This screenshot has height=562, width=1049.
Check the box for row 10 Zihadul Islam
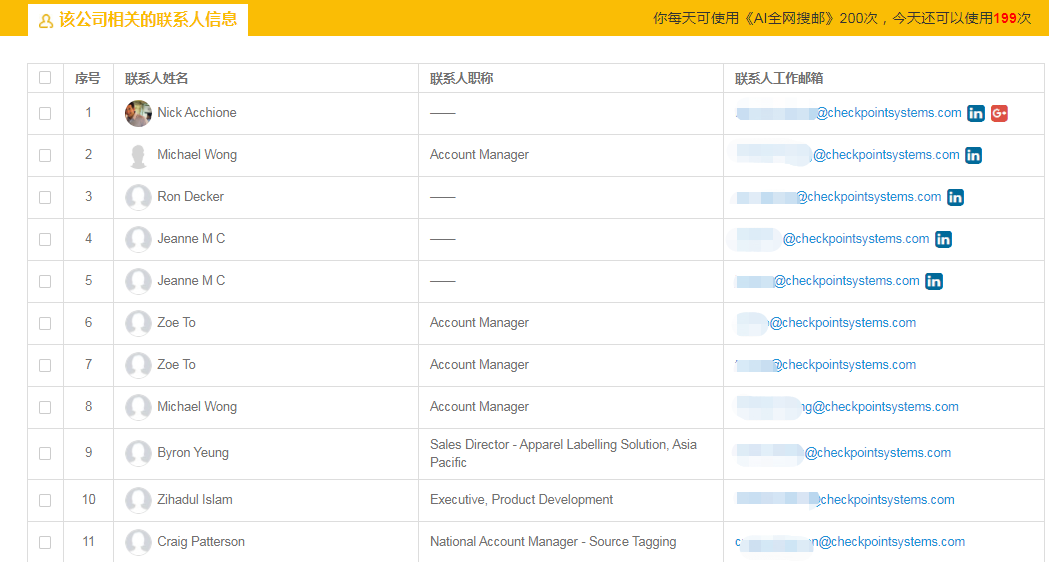(45, 500)
